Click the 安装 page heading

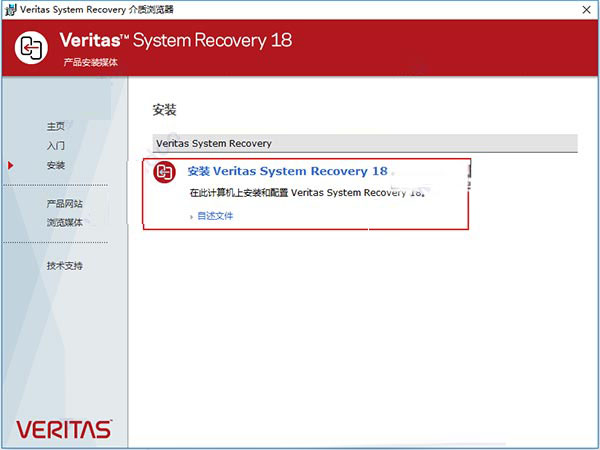point(165,110)
